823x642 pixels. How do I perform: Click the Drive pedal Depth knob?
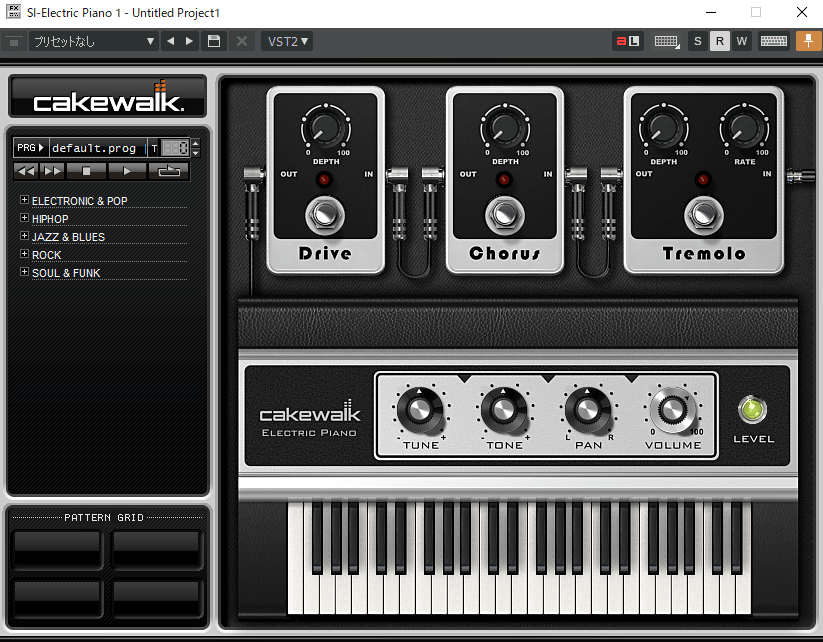[326, 127]
